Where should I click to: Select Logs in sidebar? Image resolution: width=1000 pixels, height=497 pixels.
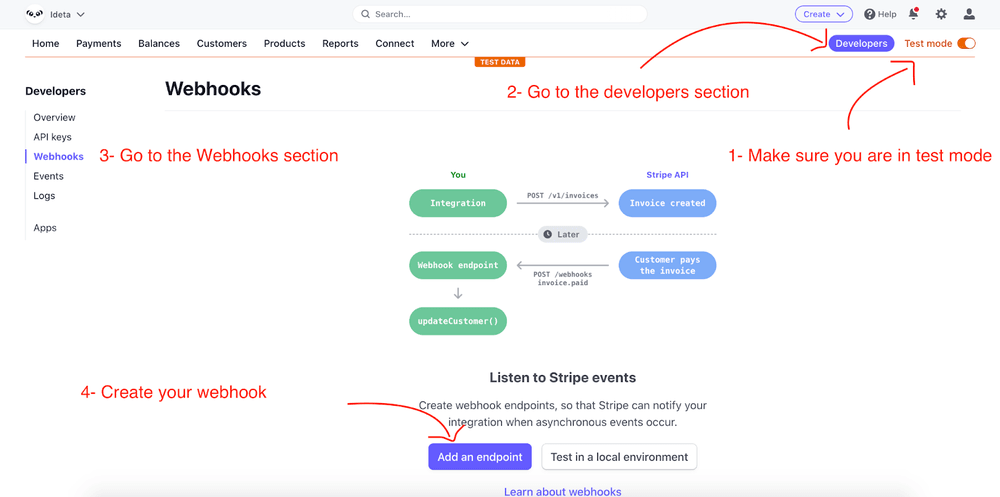[44, 195]
